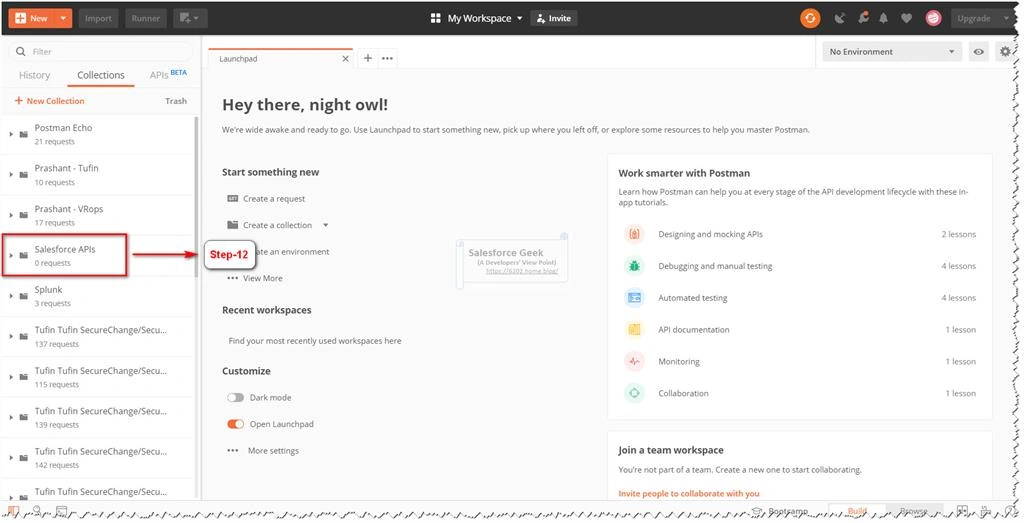Click the Collaboration circle icon

[x=634, y=393]
